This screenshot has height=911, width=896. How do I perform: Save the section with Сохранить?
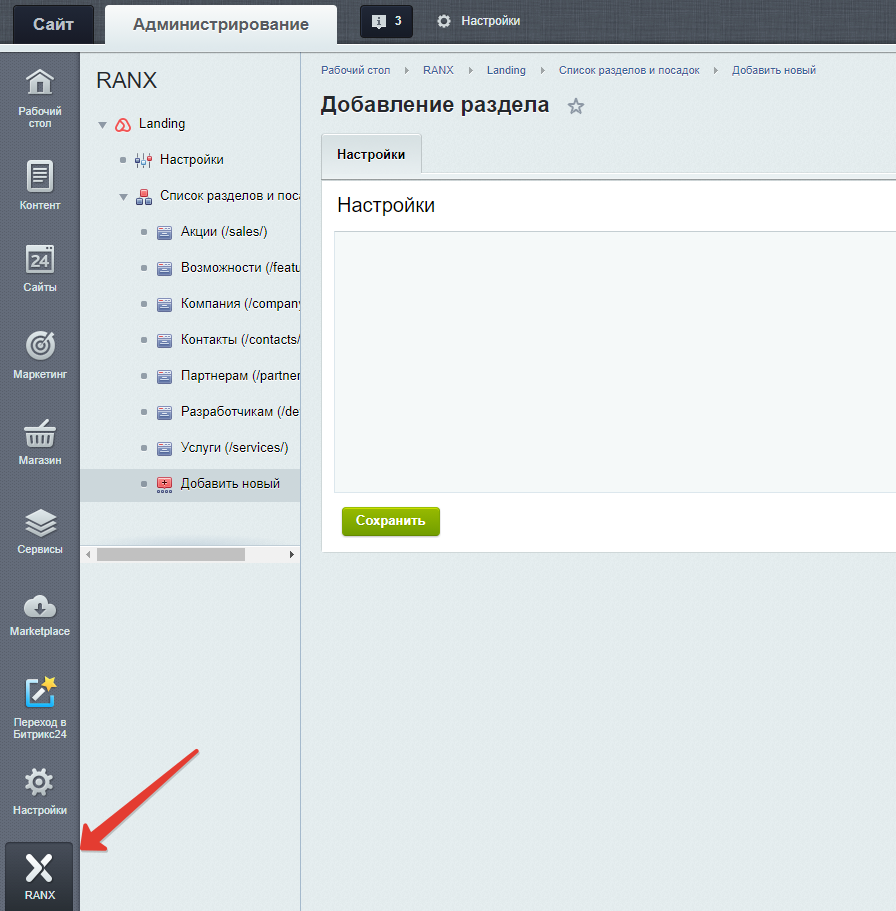(390, 521)
